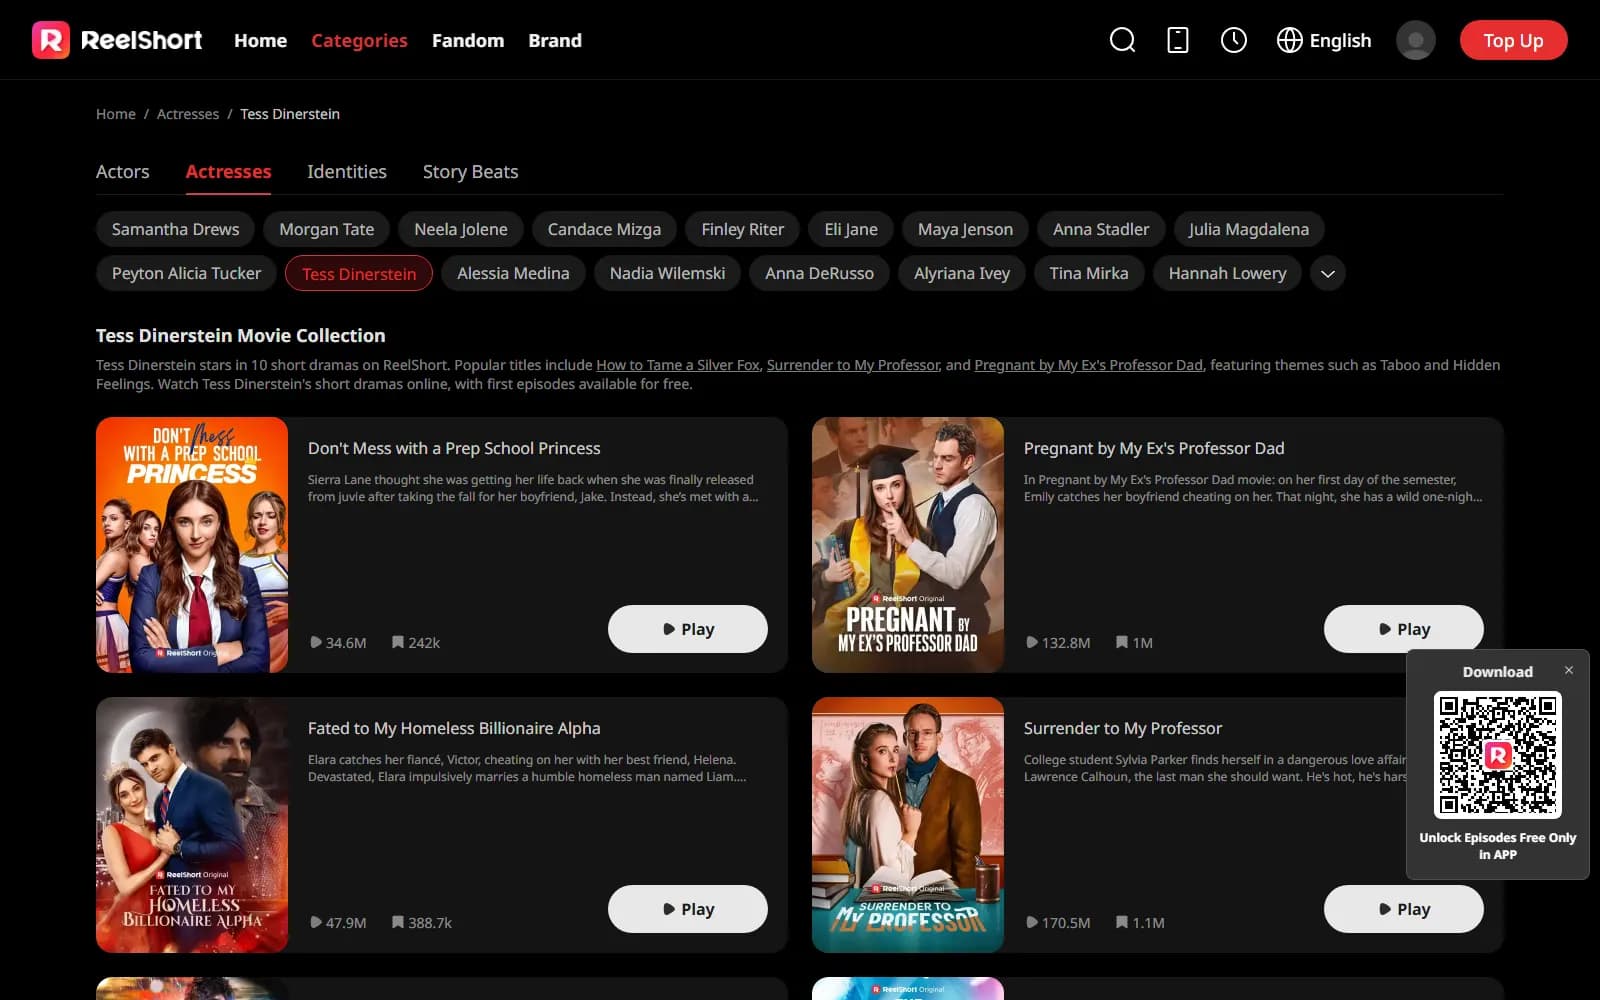The width and height of the screenshot is (1600, 1000).
Task: Select Eli Jane actress chip
Action: 850,229
